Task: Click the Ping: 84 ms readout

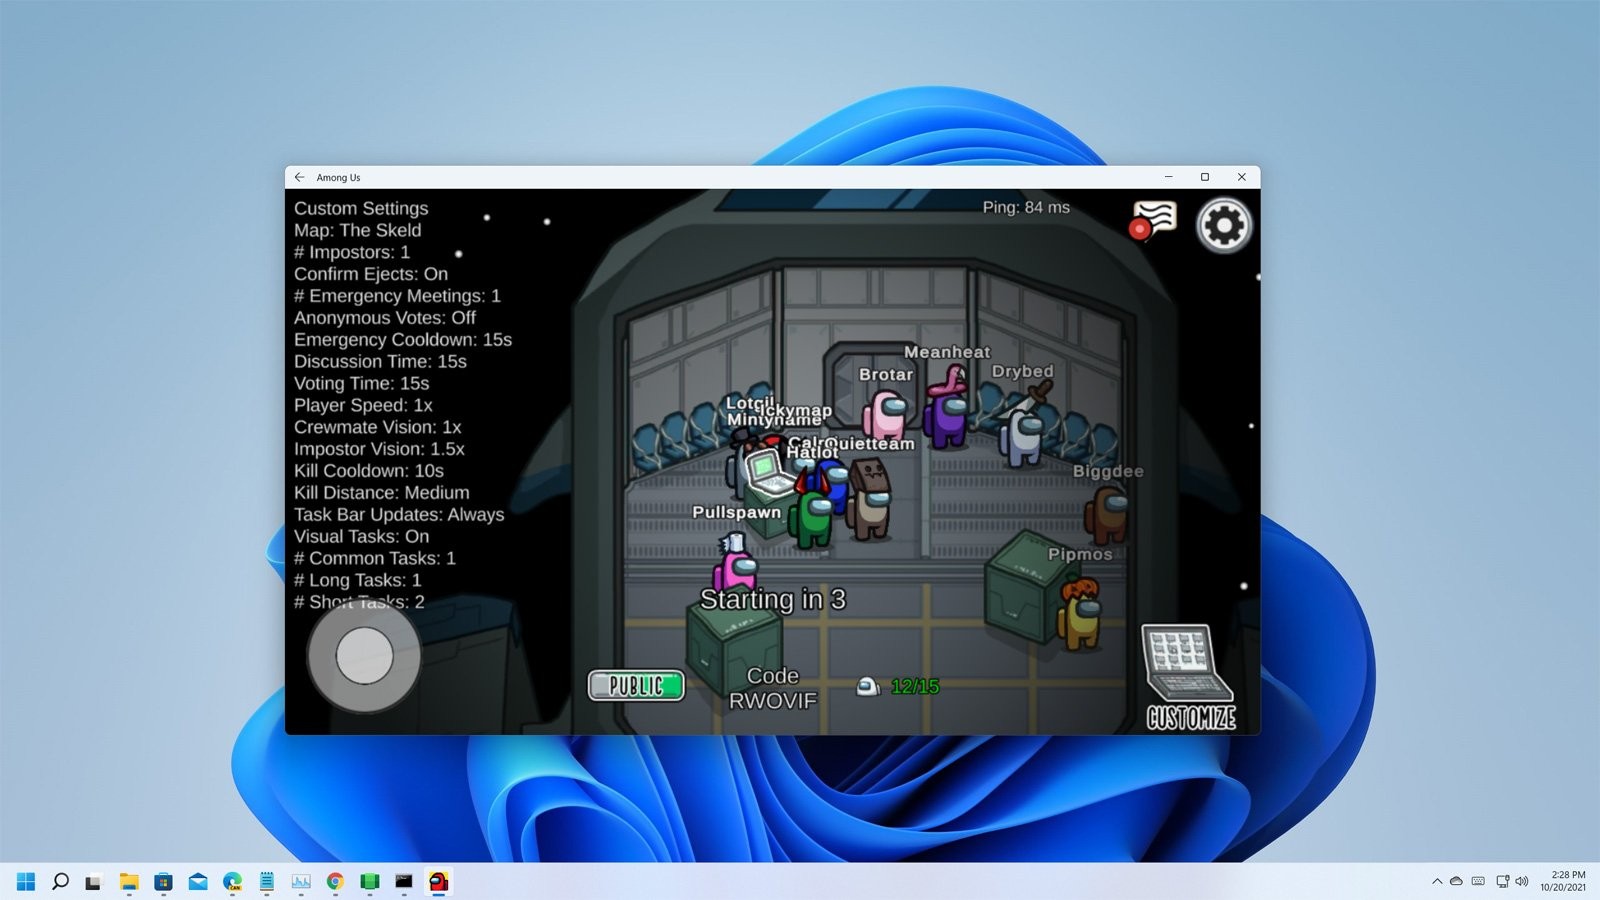Action: click(1026, 207)
